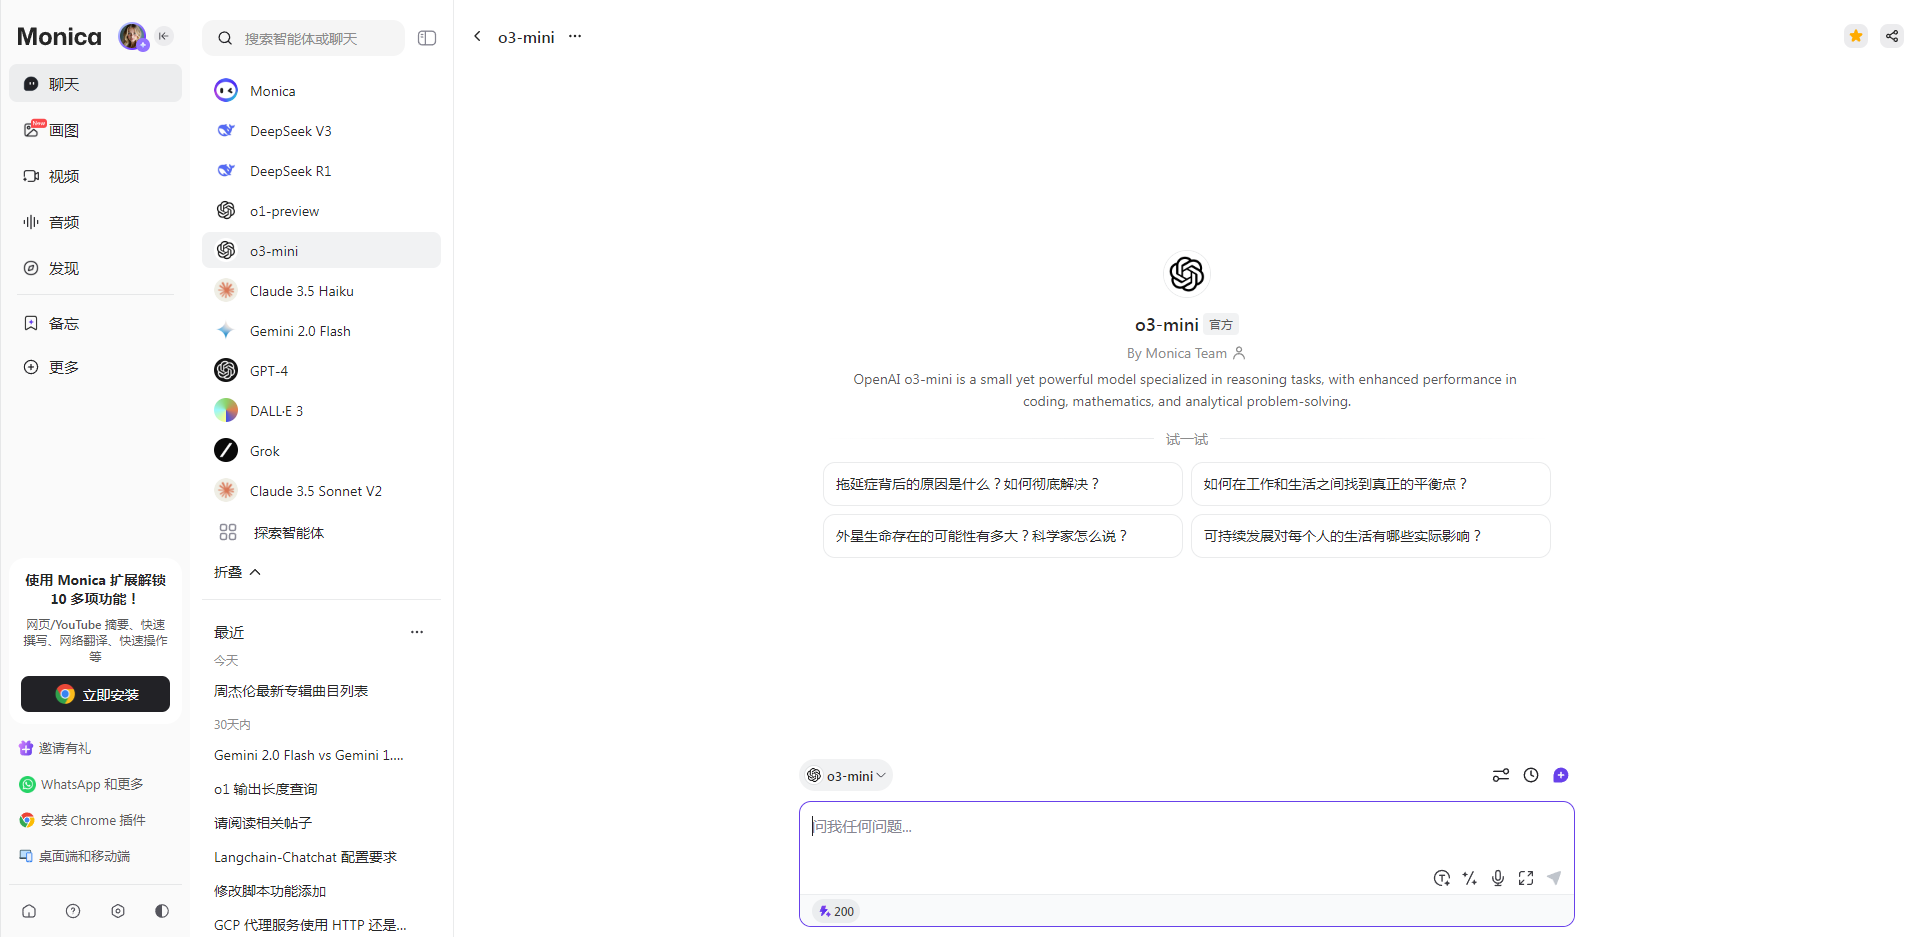Select the Monica bot
The image size is (1920, 937).
pos(321,91)
